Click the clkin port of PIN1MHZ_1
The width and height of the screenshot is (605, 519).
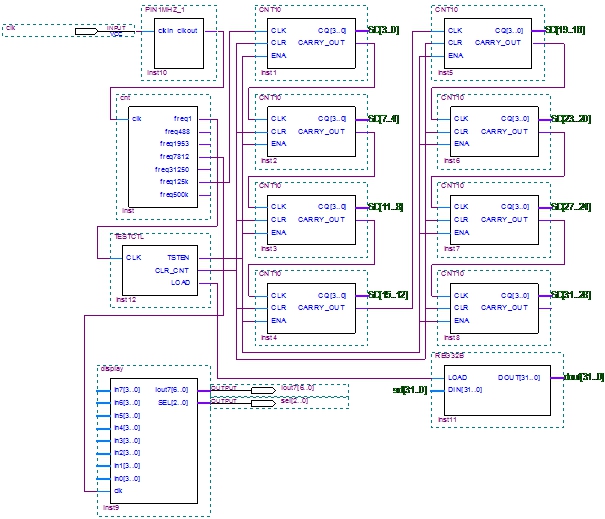(x=166, y=30)
